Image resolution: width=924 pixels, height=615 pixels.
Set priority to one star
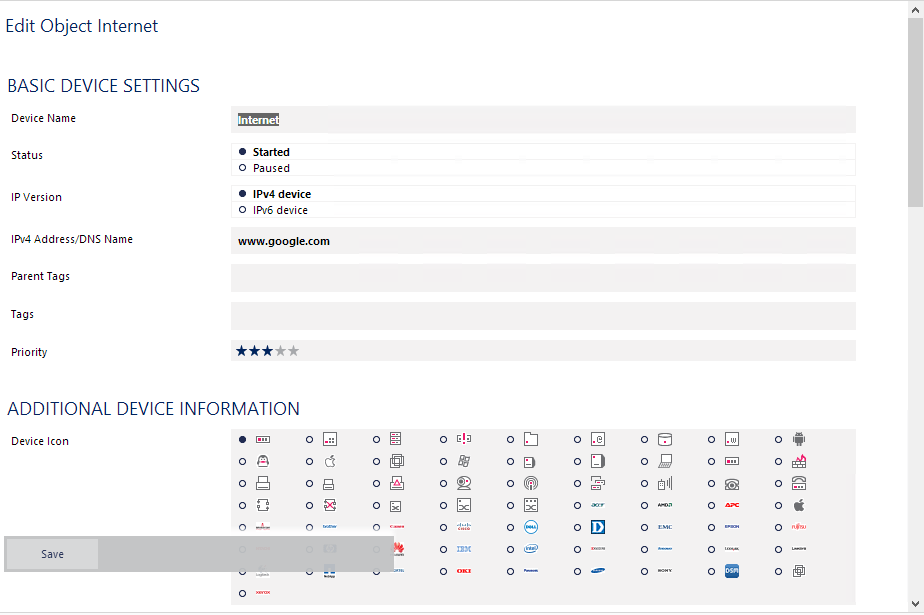tap(241, 351)
